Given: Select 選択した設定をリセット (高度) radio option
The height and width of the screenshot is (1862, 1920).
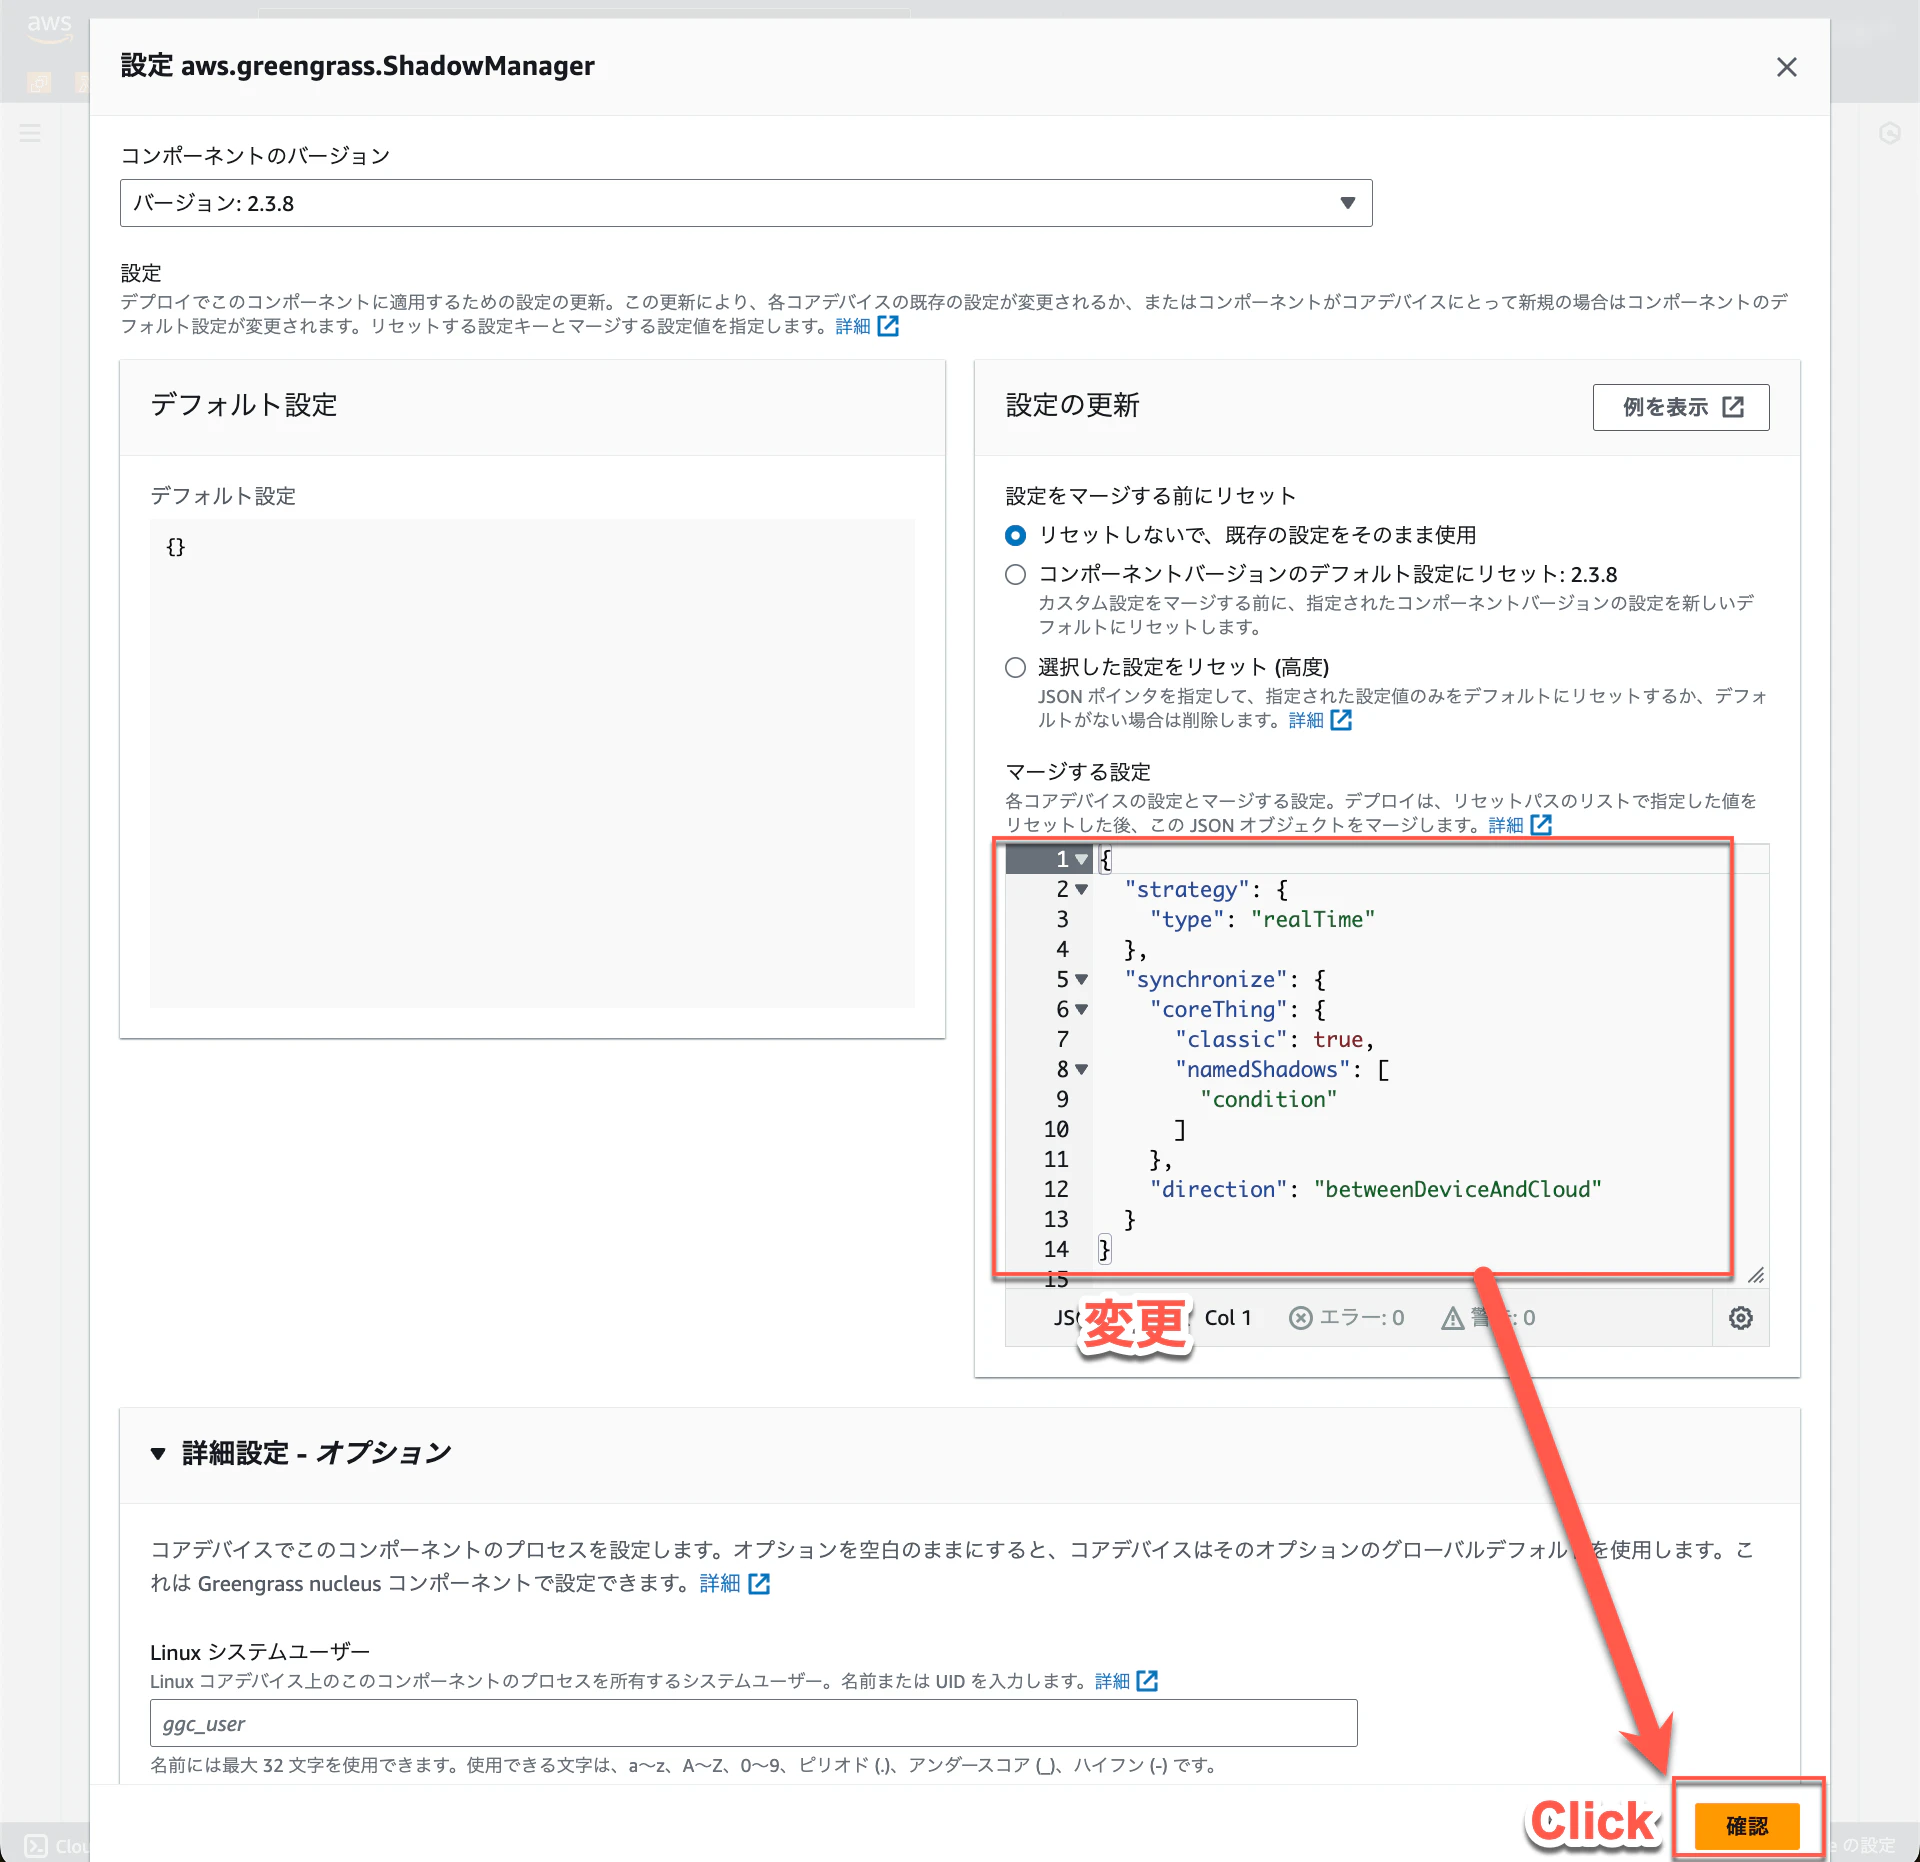Looking at the screenshot, I should [1015, 667].
